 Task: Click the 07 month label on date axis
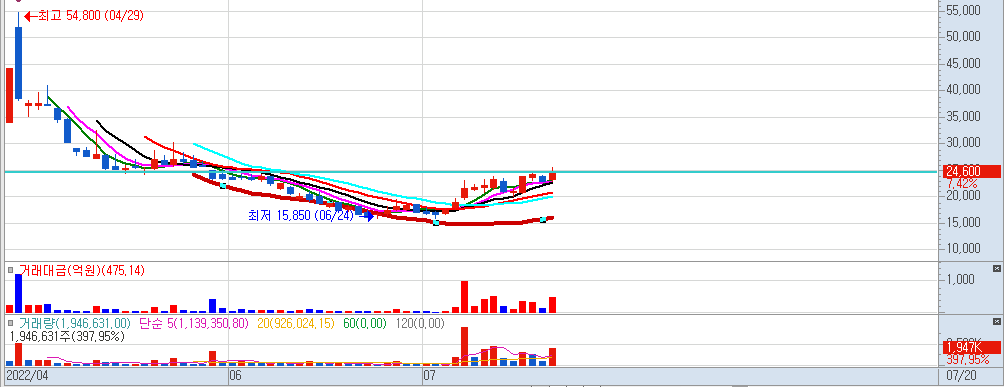(430, 375)
